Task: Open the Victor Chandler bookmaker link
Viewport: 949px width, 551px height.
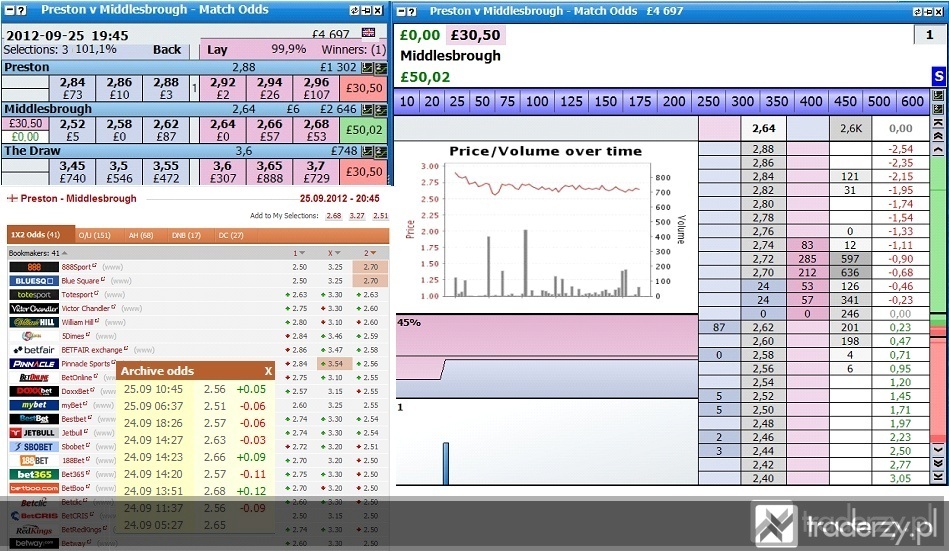Action: pos(88,308)
